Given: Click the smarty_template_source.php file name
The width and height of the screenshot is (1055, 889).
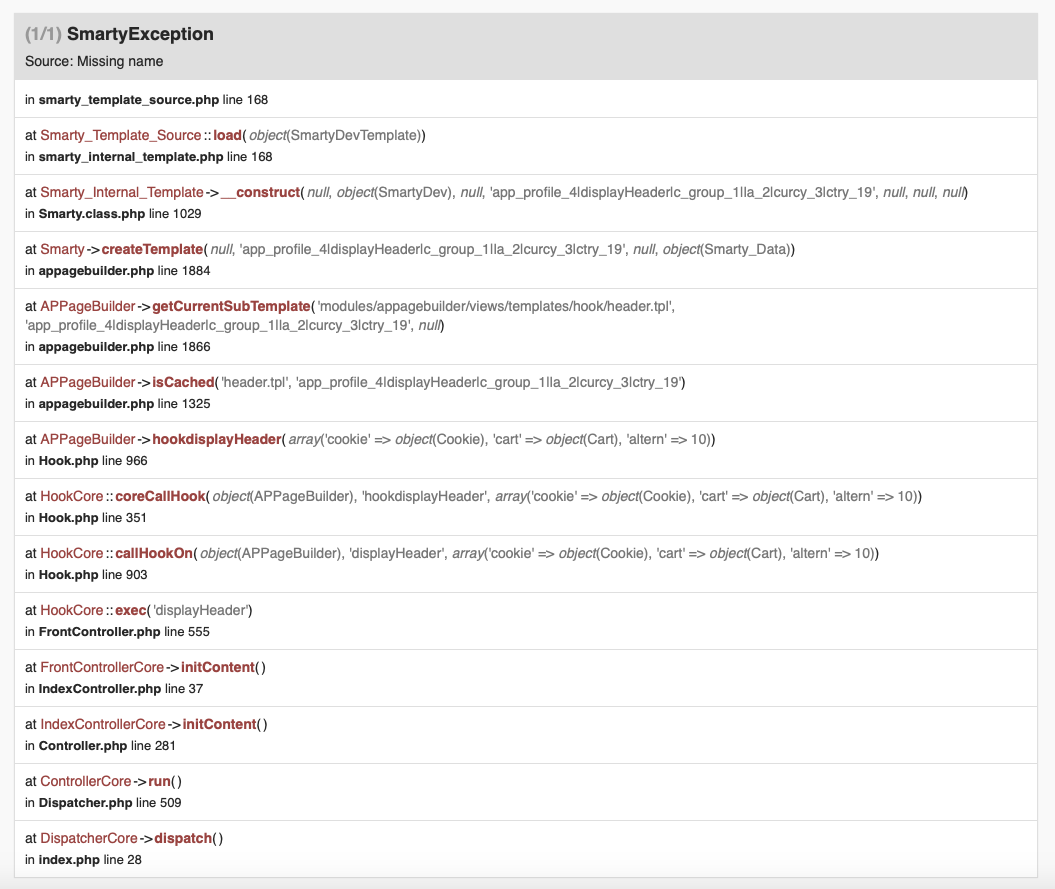Looking at the screenshot, I should [129, 100].
